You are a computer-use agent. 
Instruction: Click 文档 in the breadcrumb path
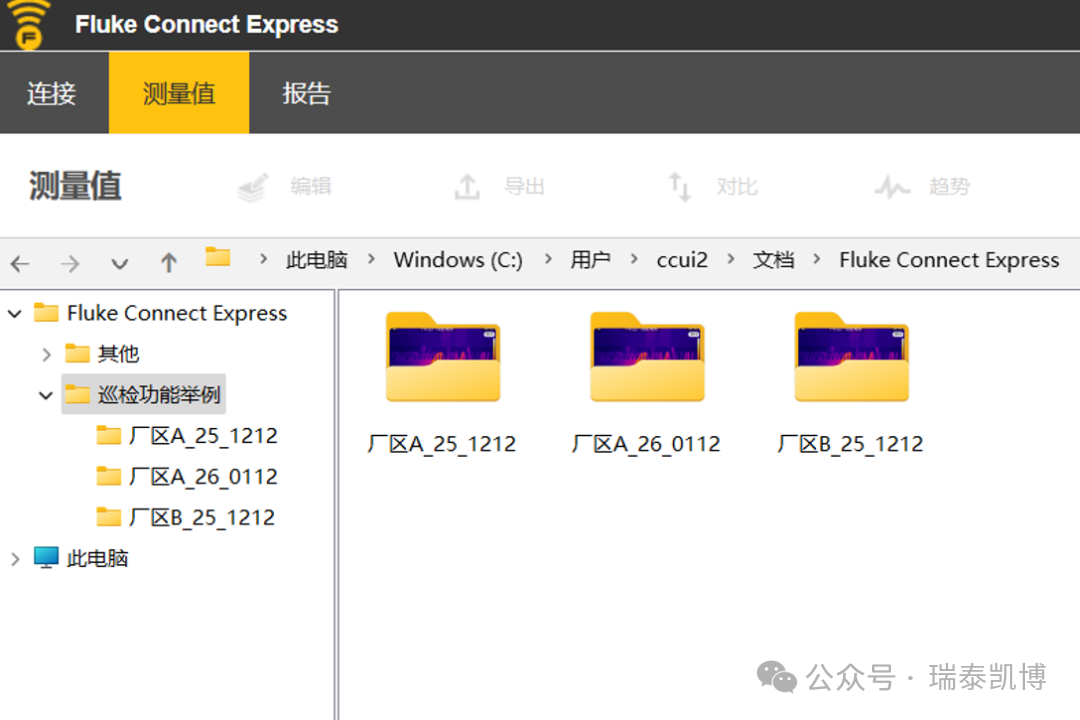click(773, 260)
